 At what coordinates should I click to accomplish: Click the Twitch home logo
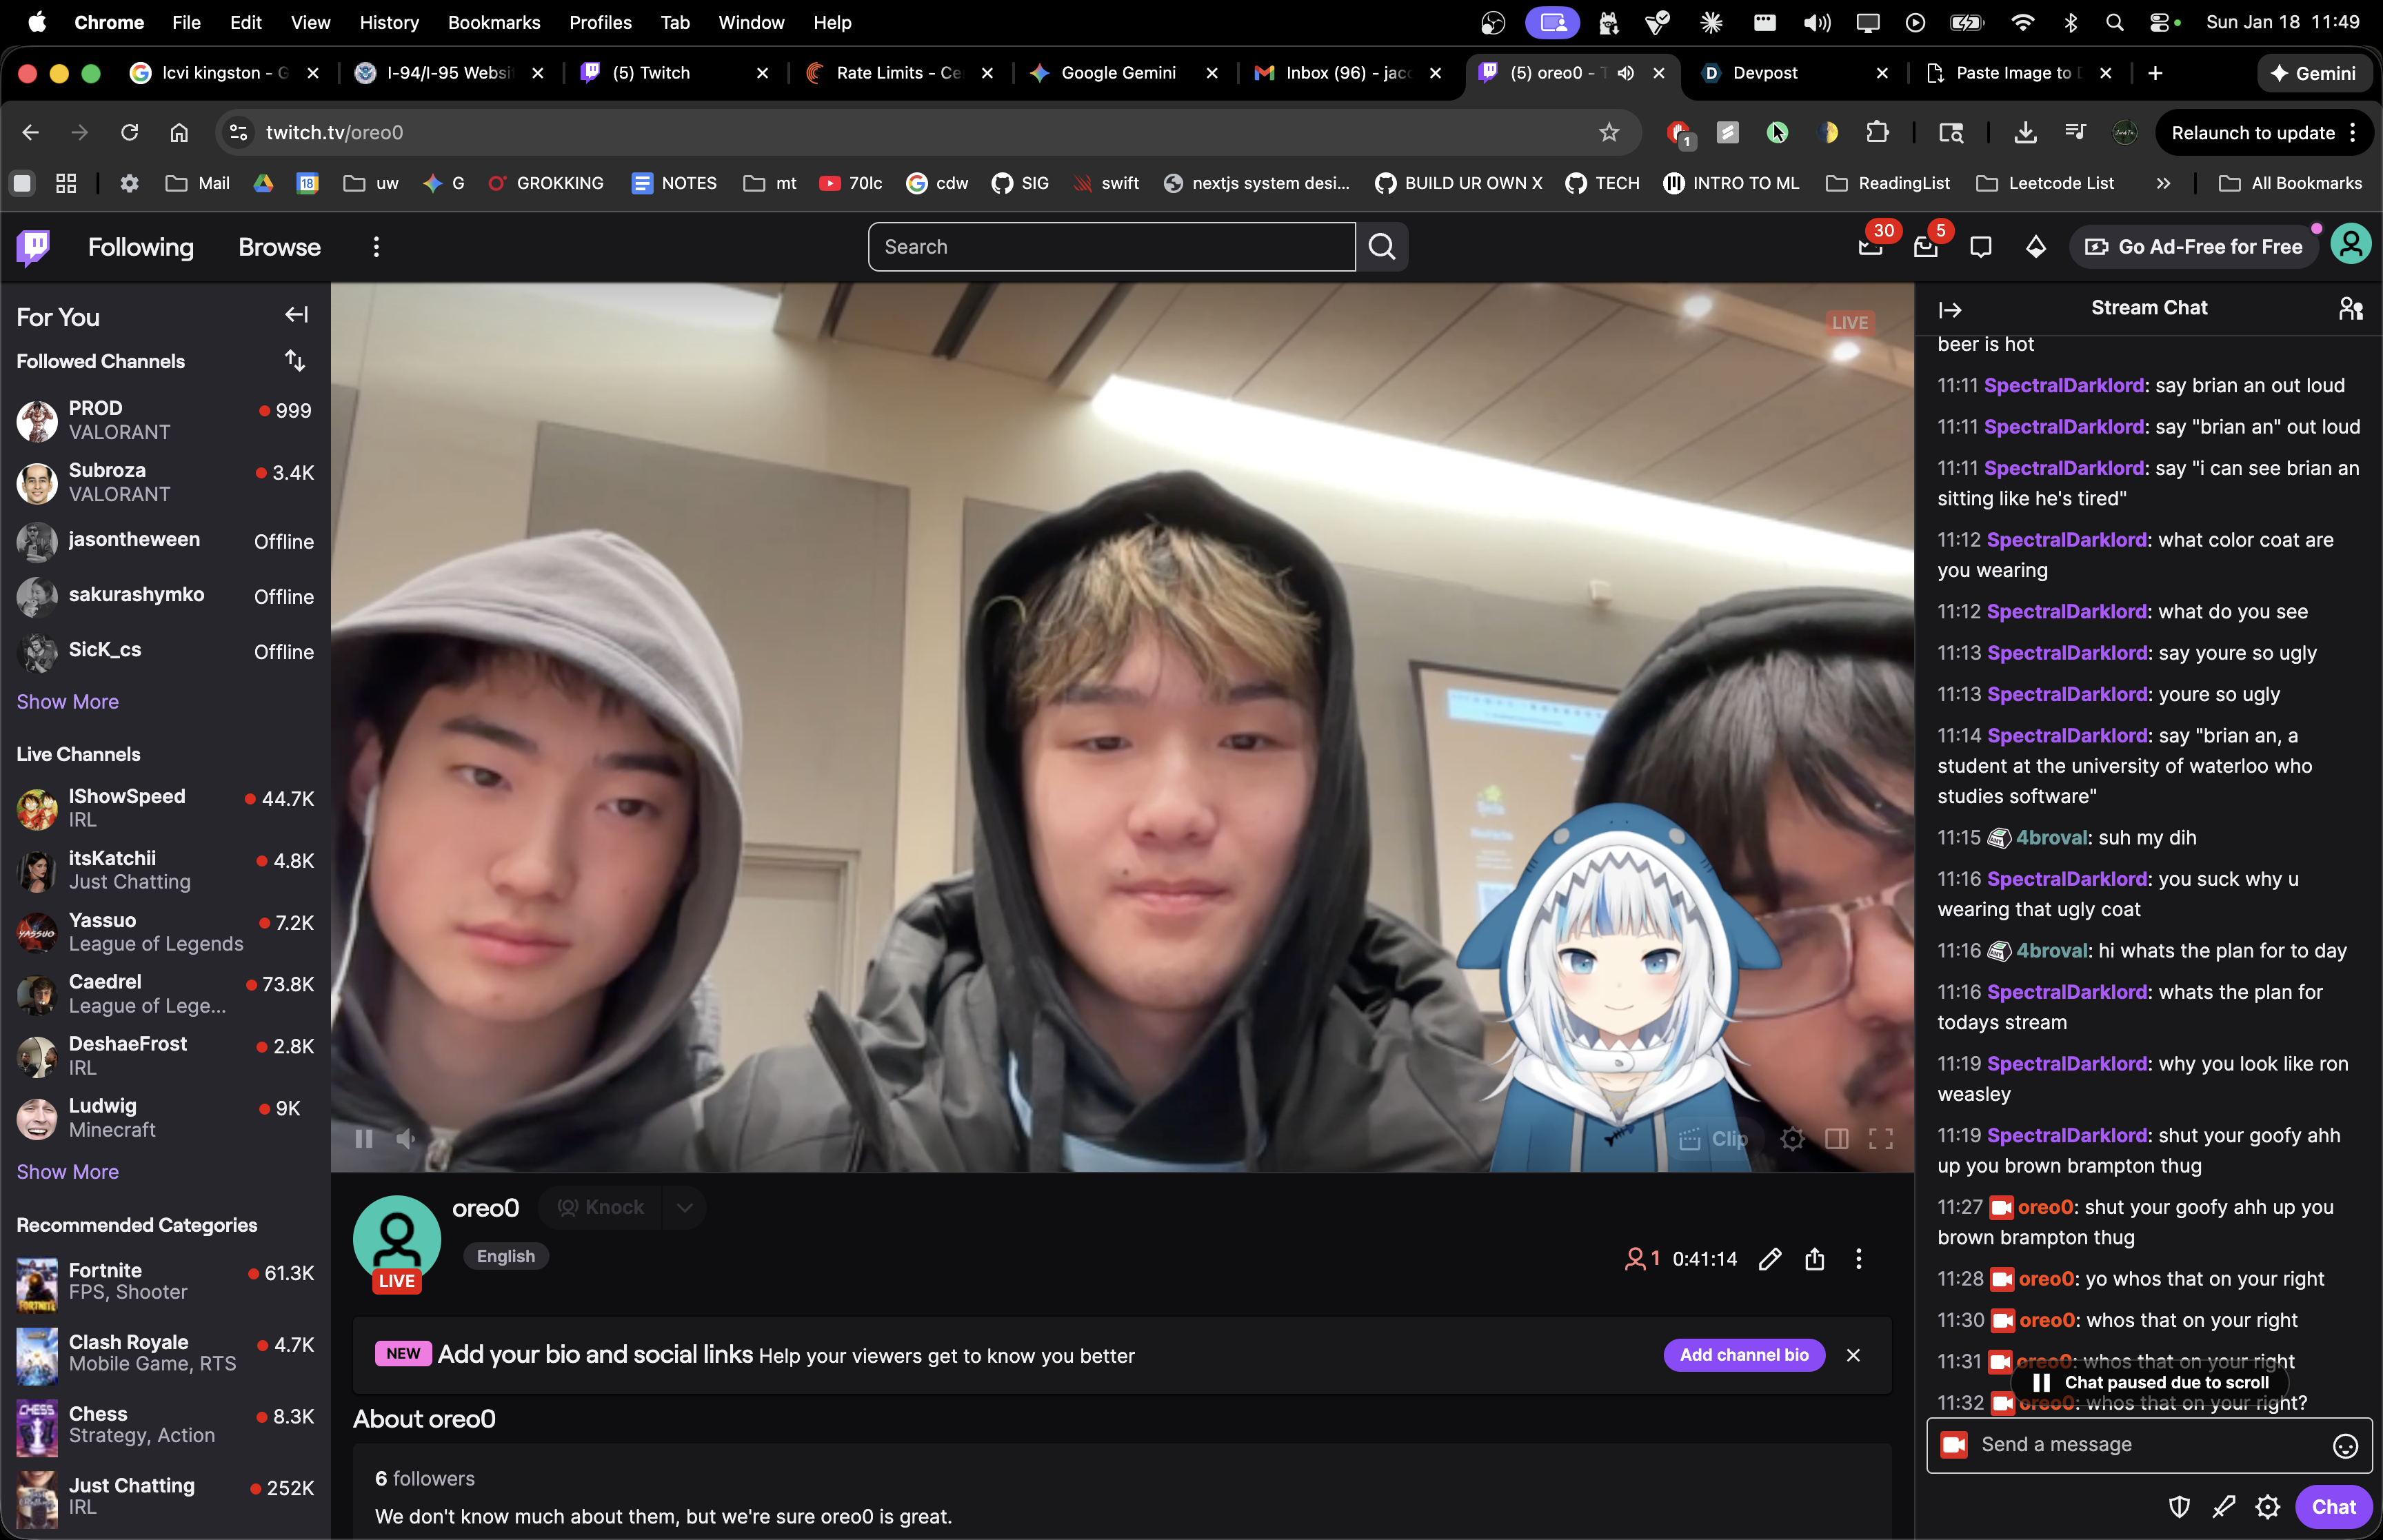pyautogui.click(x=33, y=246)
